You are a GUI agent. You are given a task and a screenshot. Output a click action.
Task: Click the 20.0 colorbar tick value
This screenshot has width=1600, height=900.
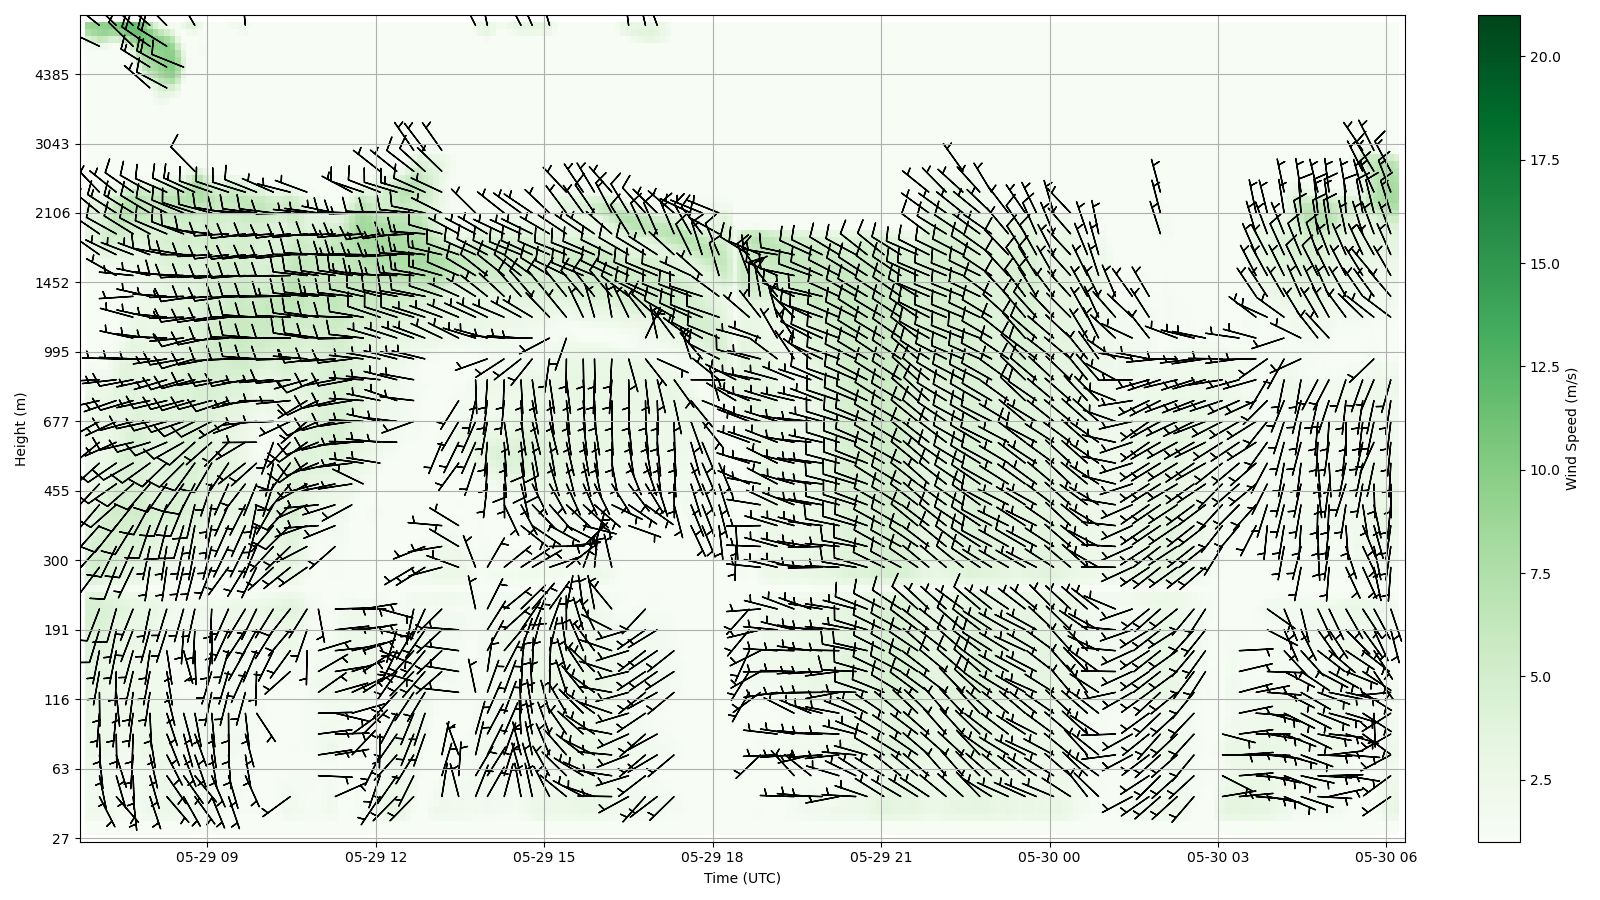tap(1544, 57)
